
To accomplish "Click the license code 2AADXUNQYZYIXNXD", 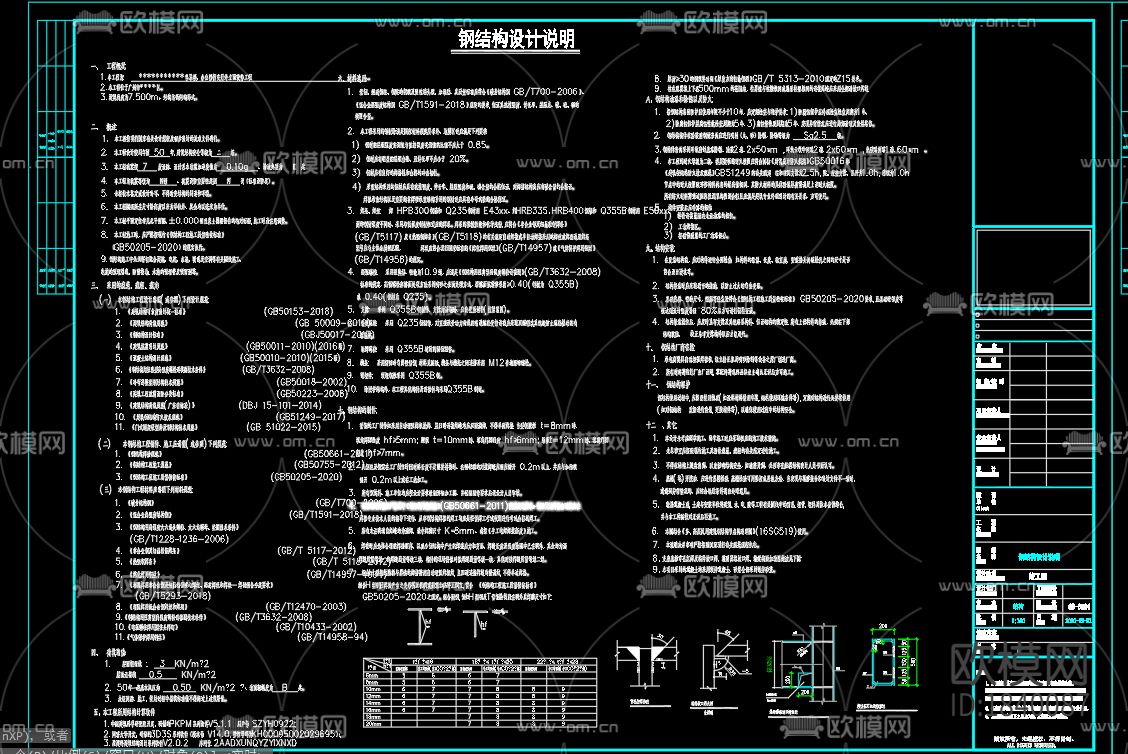I will [255, 742].
